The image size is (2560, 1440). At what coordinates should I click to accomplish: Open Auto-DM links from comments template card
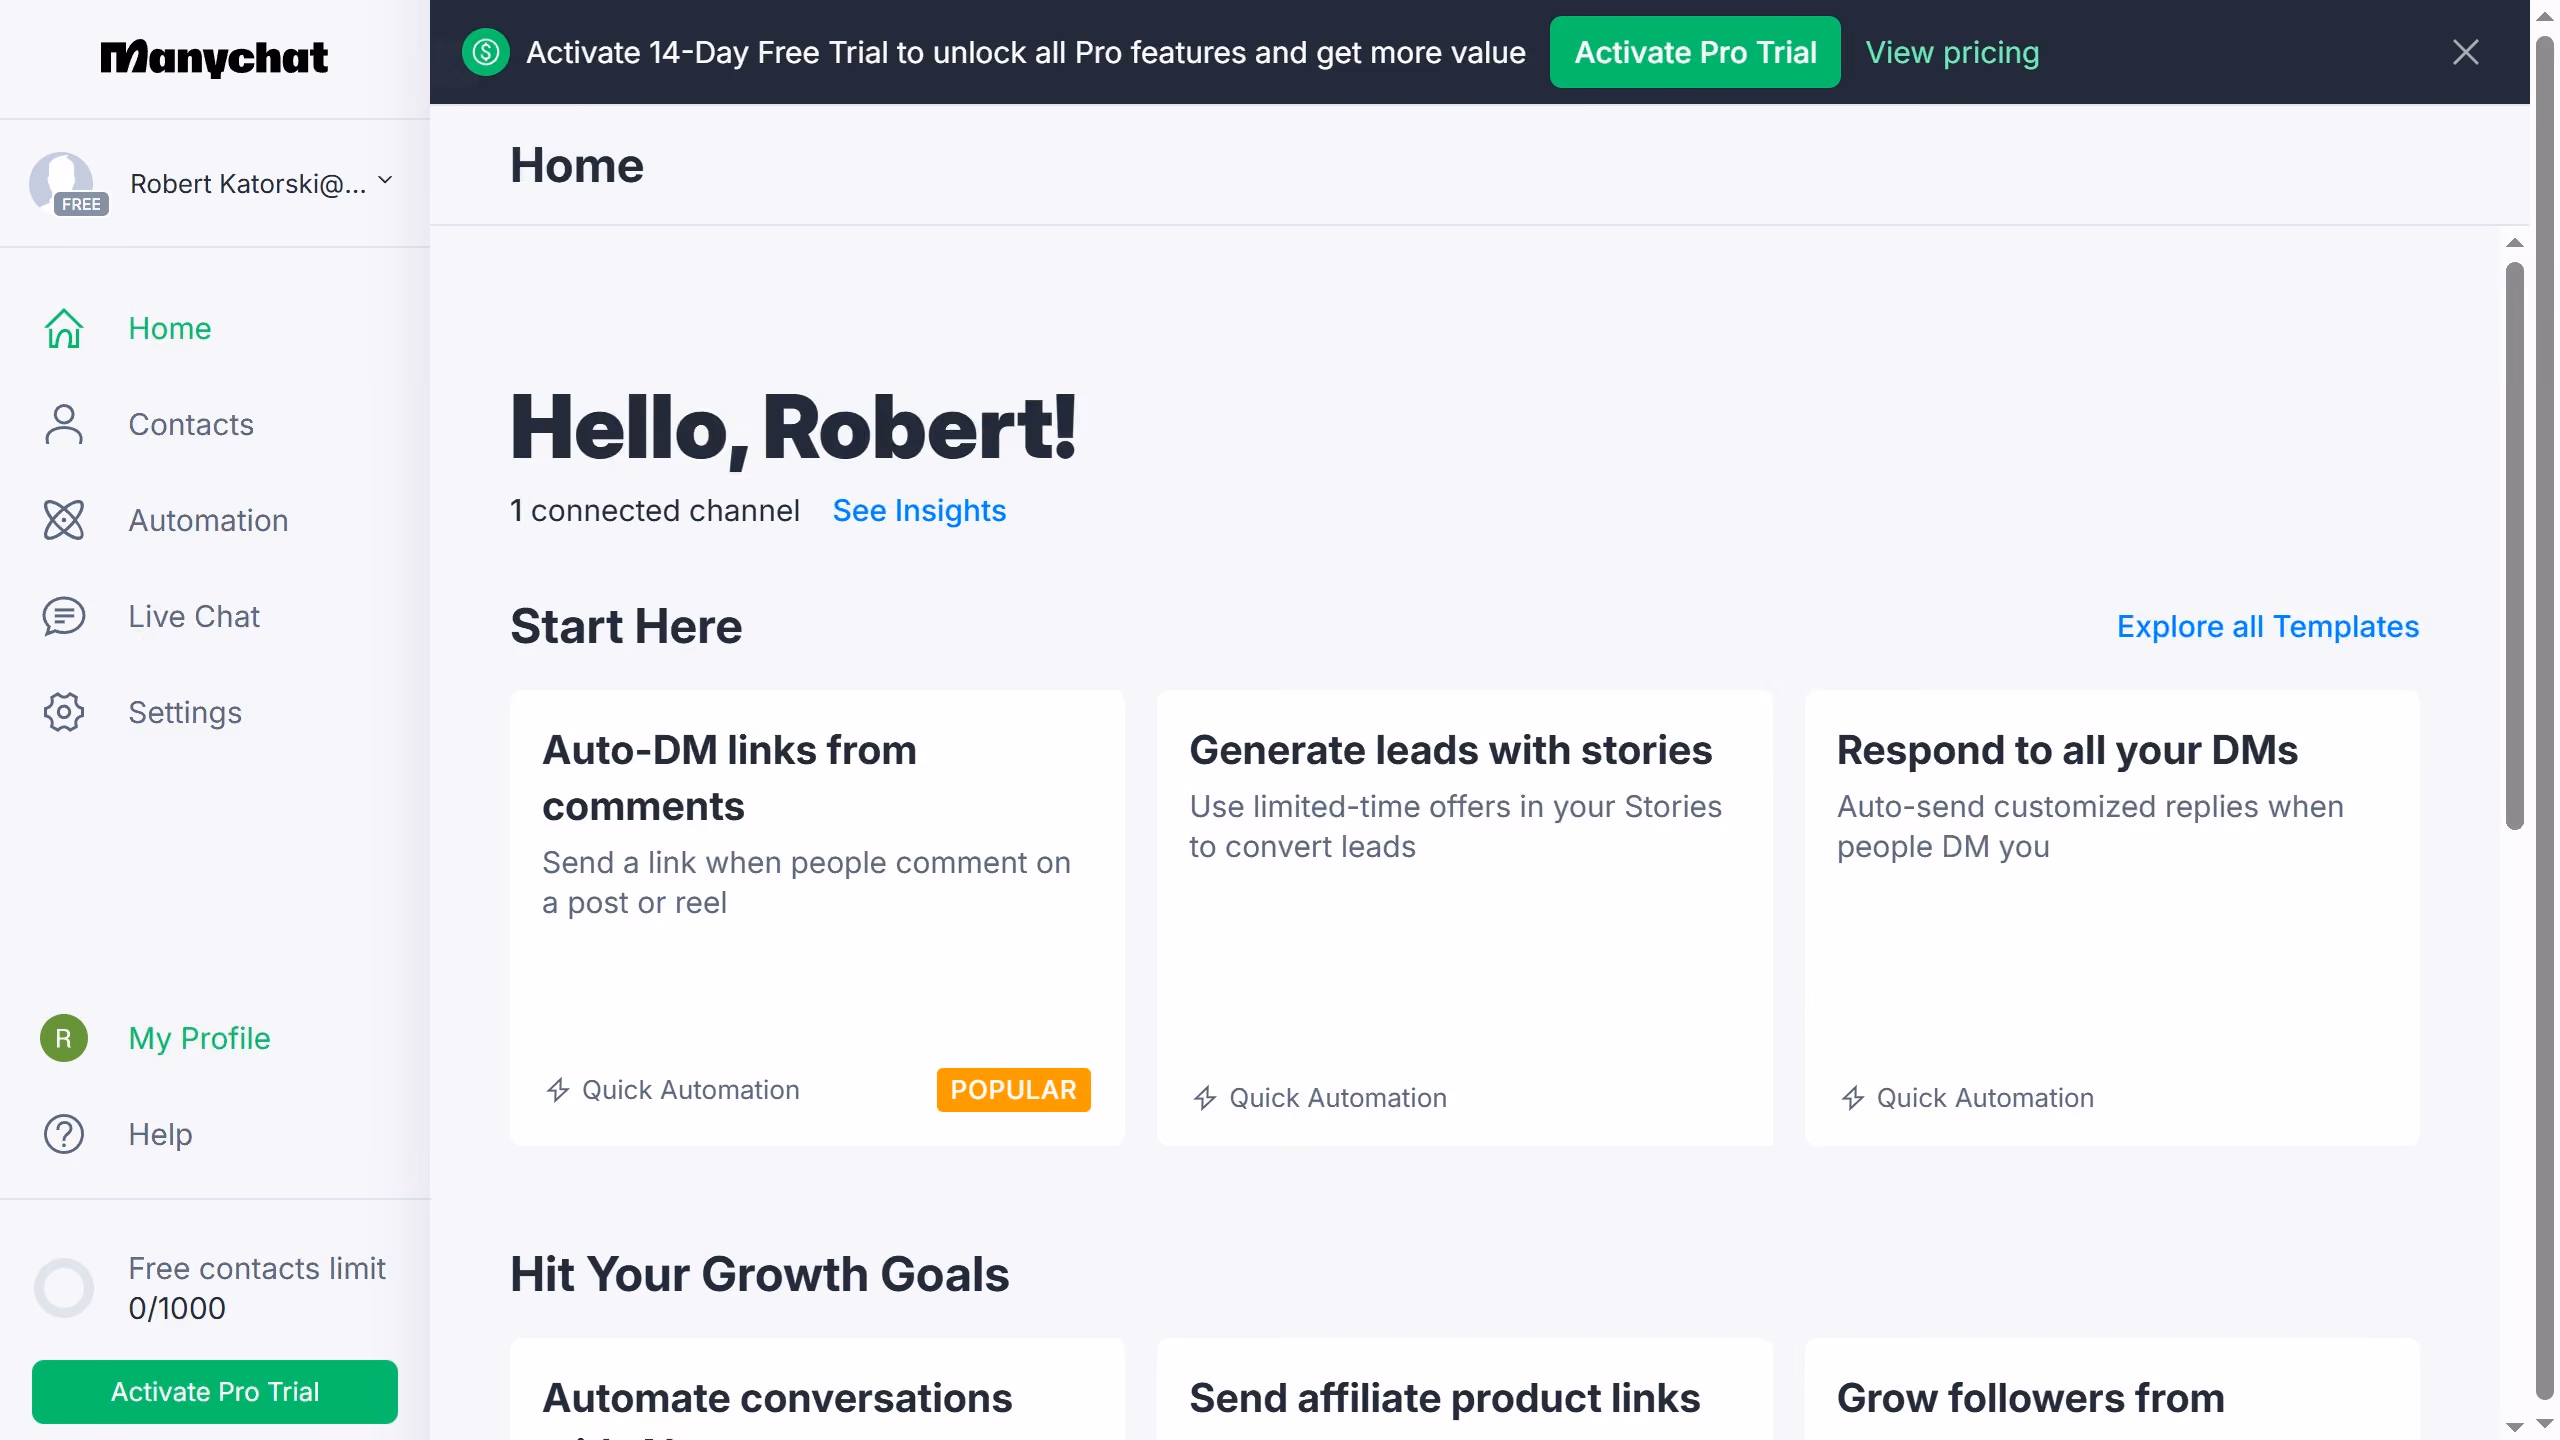(817, 917)
